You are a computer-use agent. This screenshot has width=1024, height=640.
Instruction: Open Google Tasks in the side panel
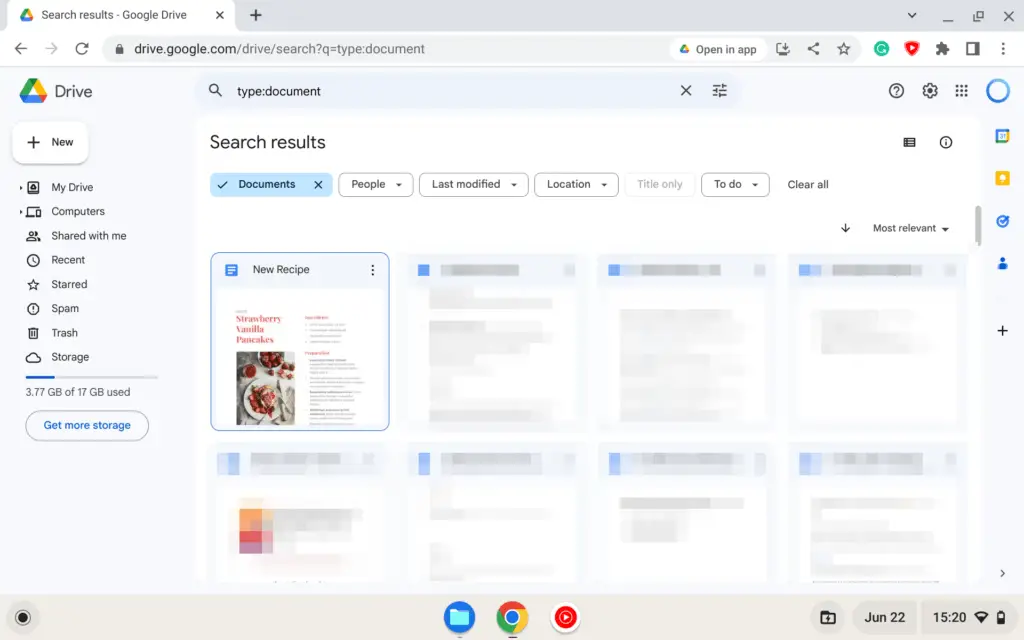pos(1003,222)
